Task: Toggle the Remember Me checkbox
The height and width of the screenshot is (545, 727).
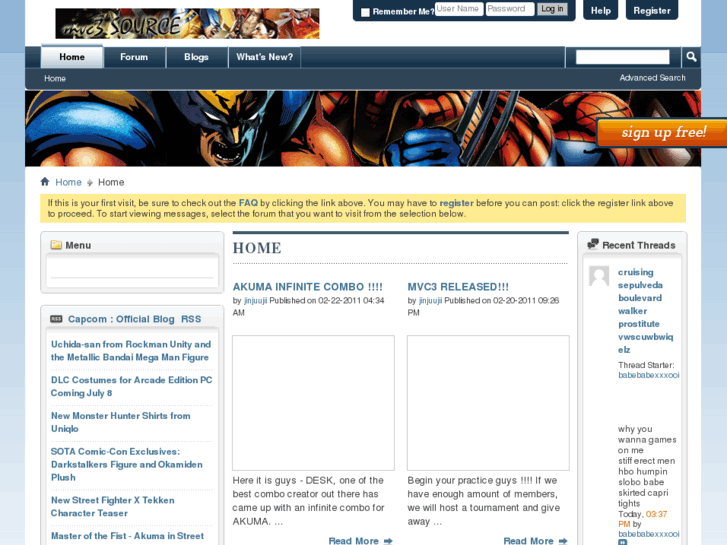Action: 365,12
